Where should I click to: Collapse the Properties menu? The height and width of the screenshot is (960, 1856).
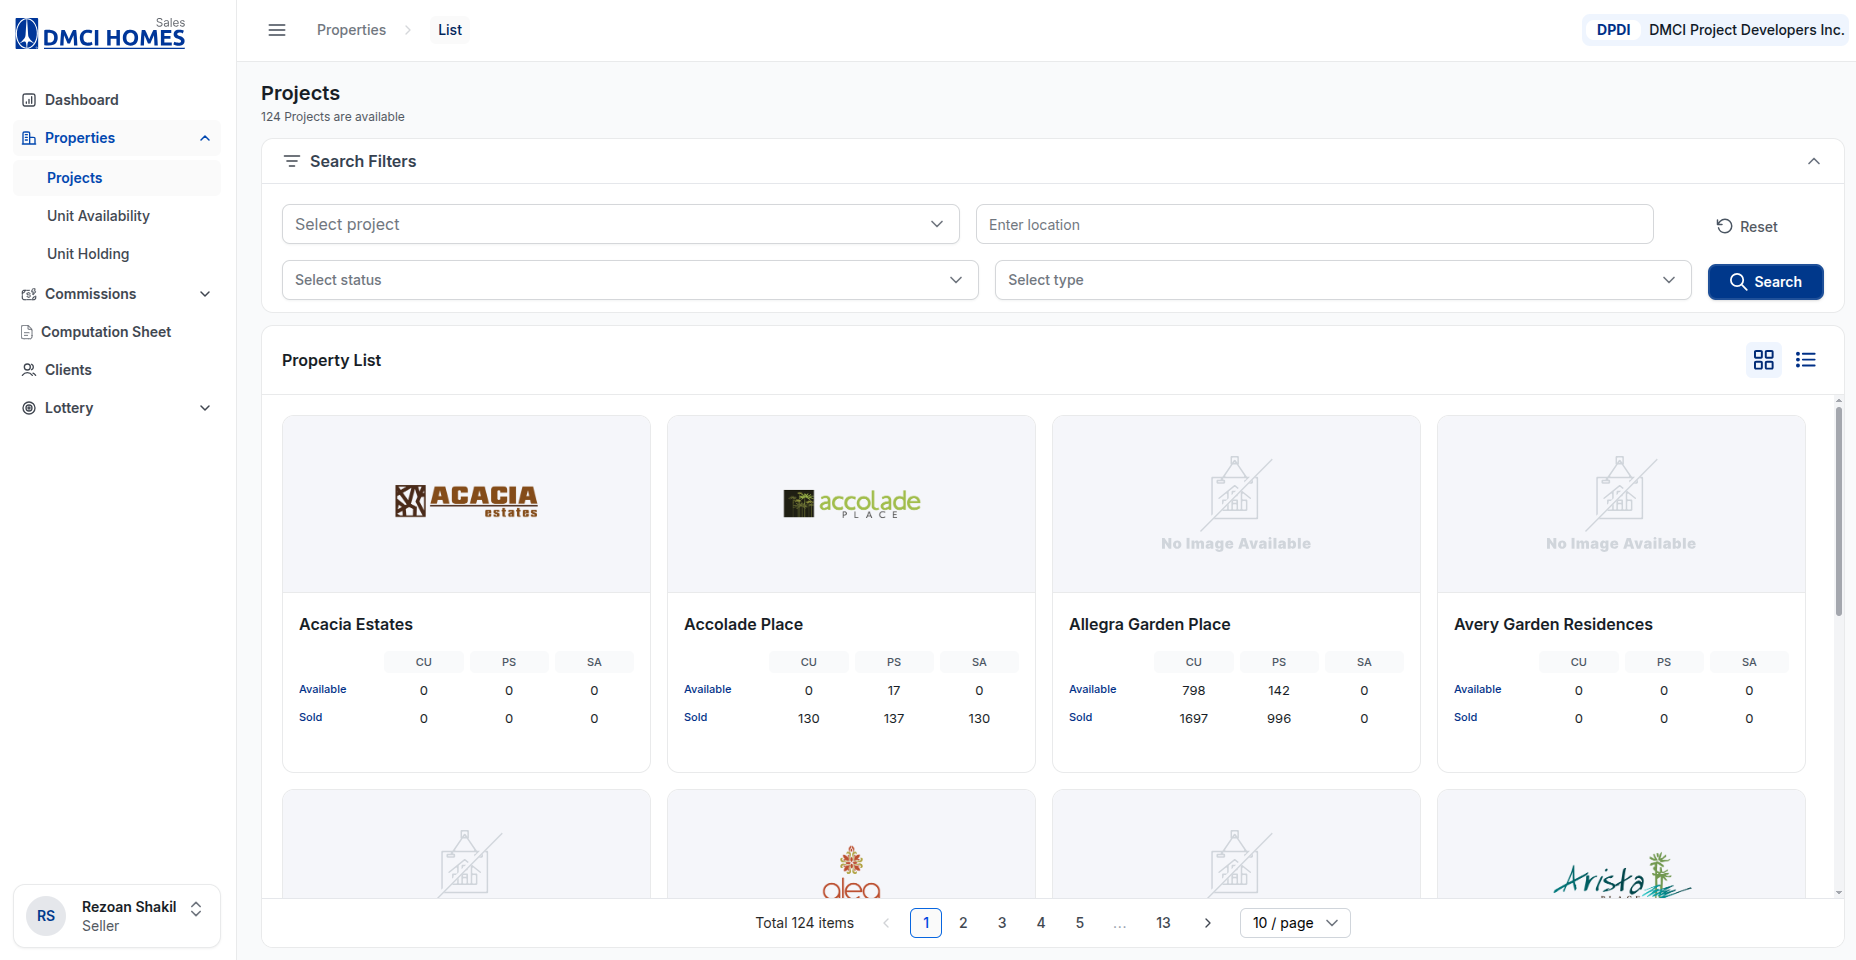205,138
